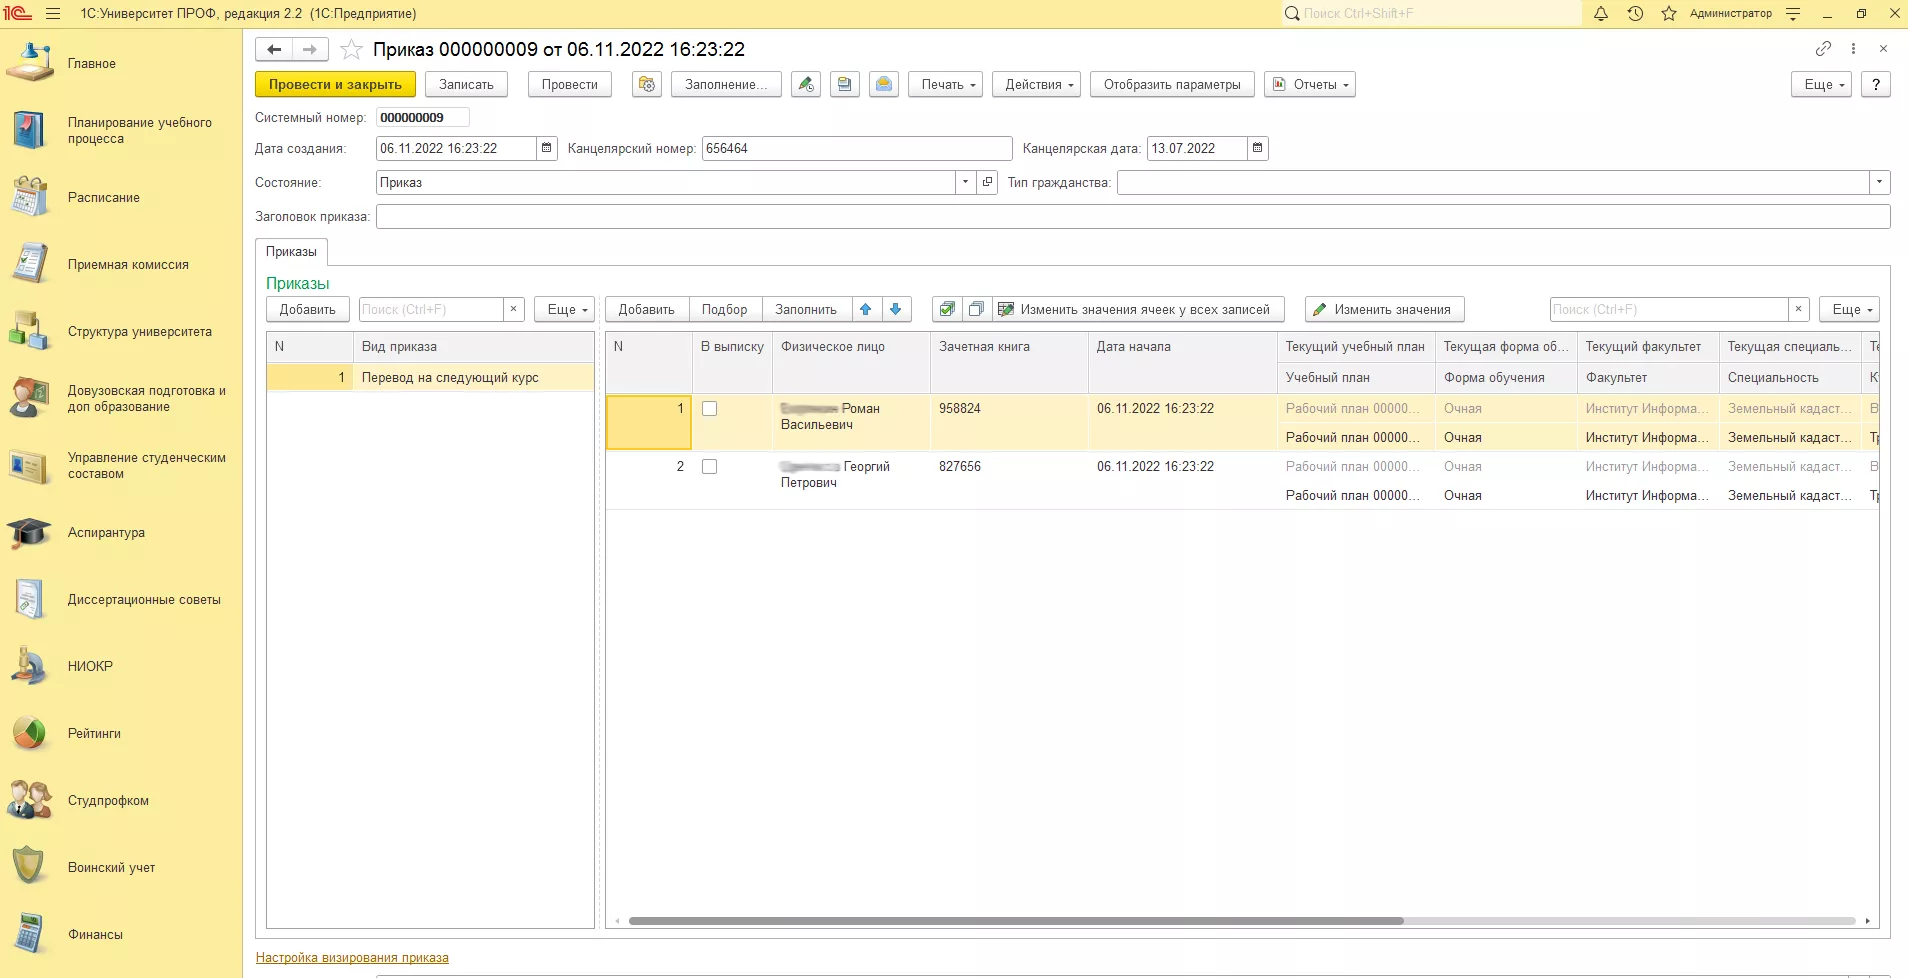
Task: Open calendar for creation date field
Action: (546, 148)
